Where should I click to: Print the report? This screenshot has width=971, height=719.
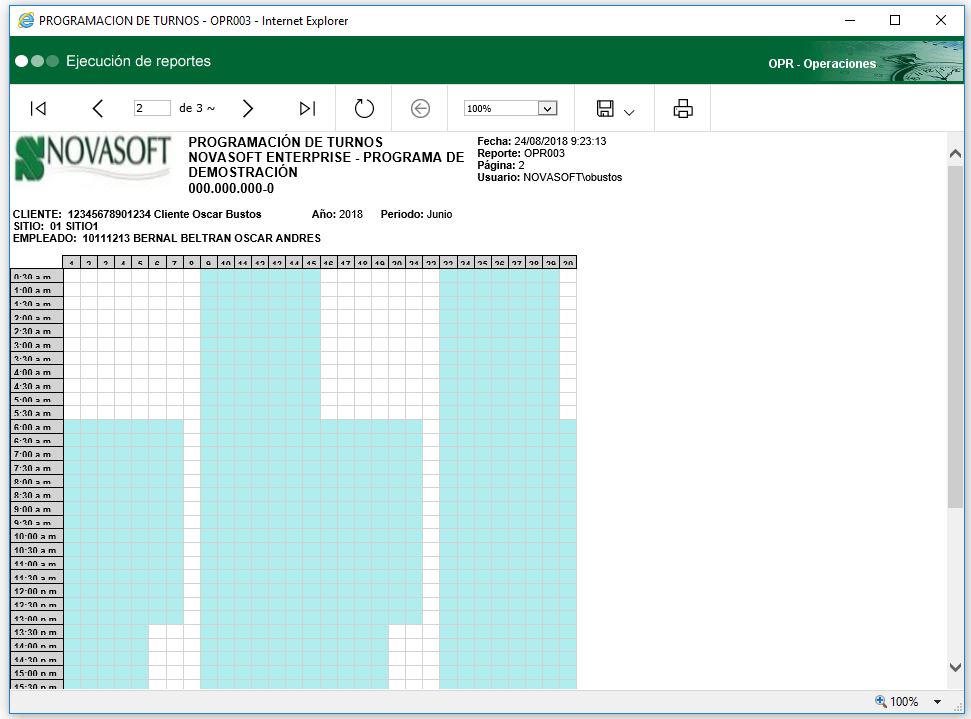683,108
